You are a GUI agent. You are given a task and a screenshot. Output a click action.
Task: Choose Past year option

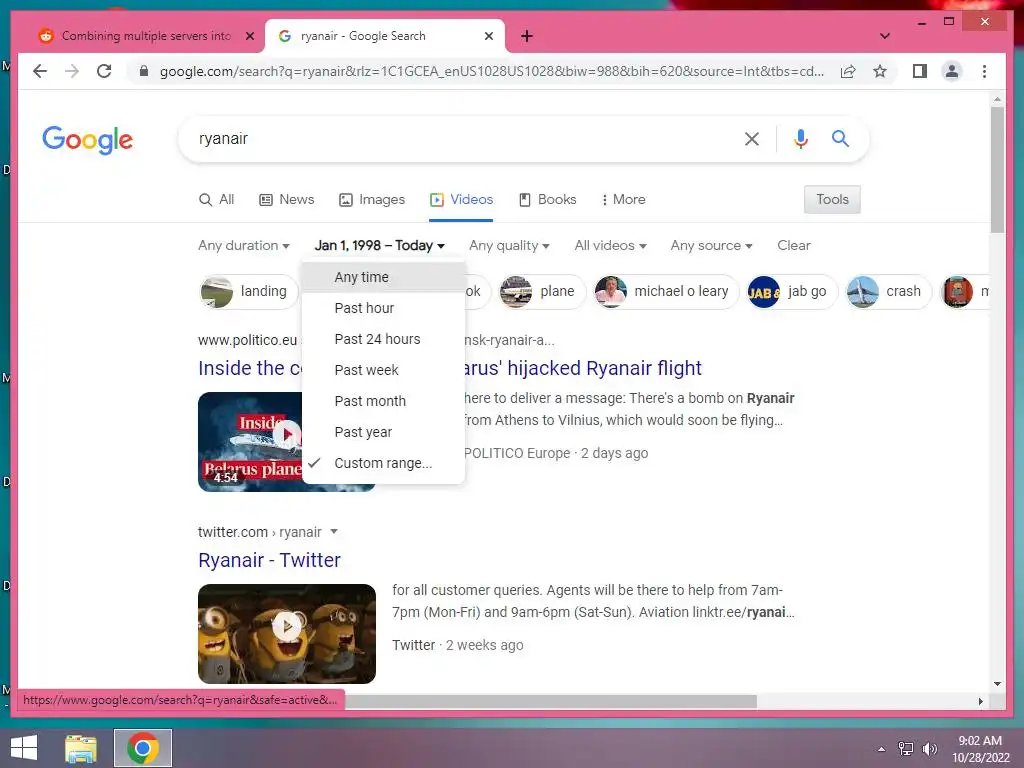(x=383, y=432)
